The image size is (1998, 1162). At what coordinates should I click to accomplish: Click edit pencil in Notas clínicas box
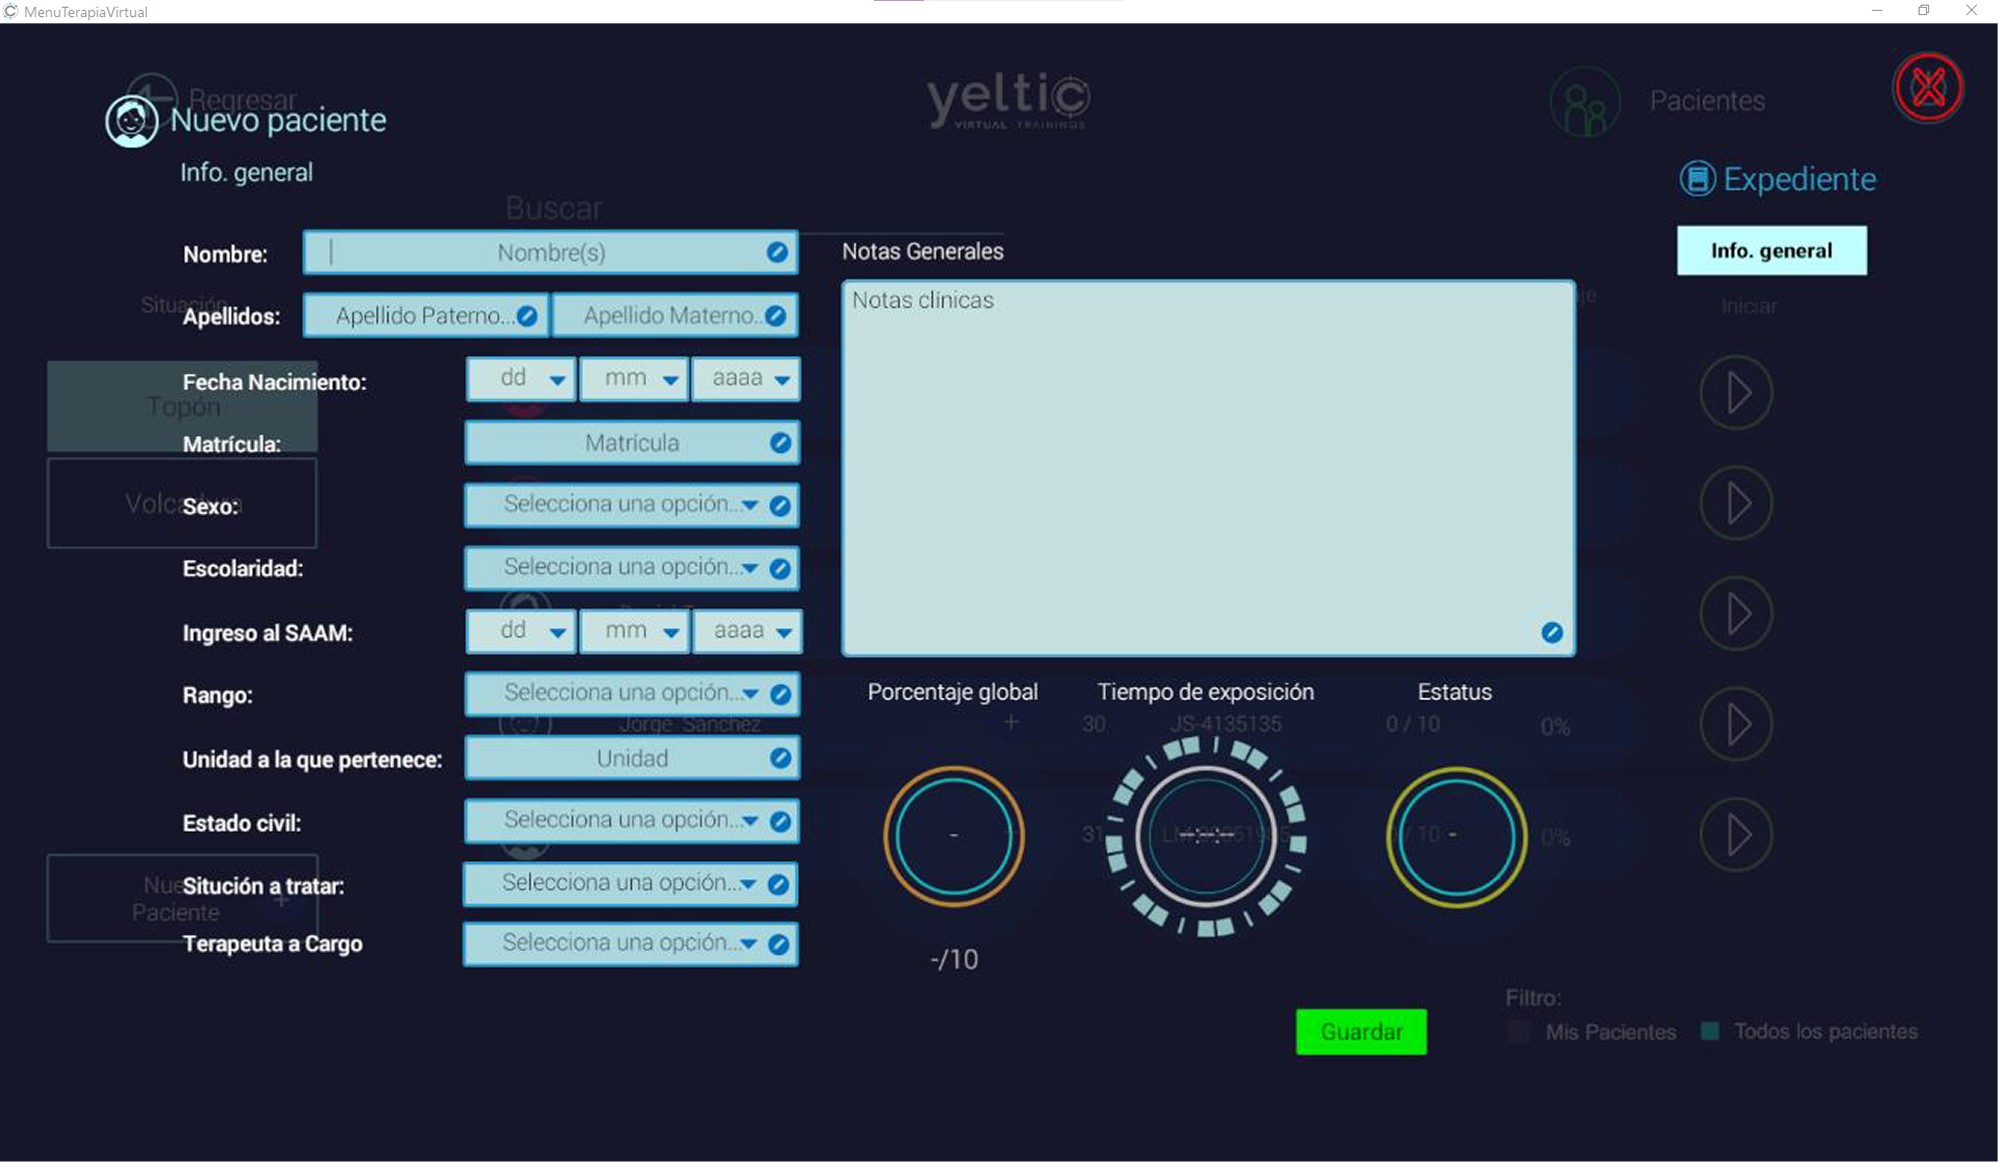click(1551, 632)
